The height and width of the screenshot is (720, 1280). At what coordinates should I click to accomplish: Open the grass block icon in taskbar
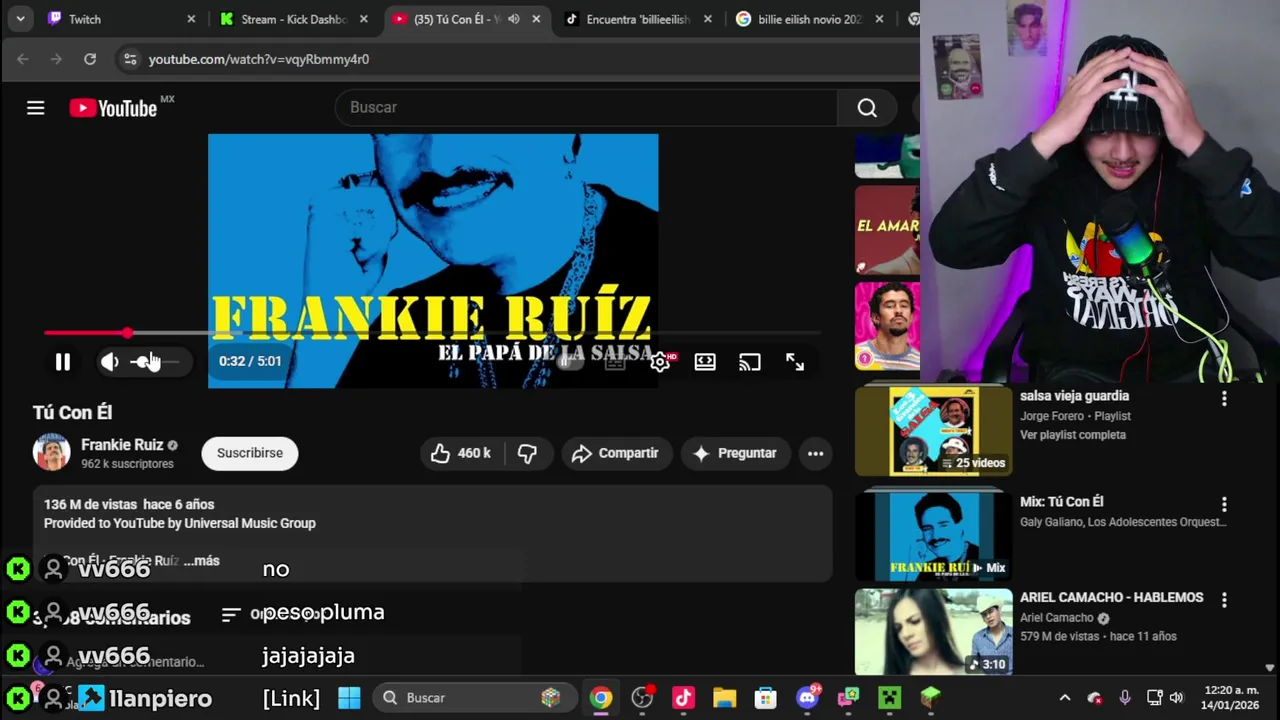coord(930,698)
